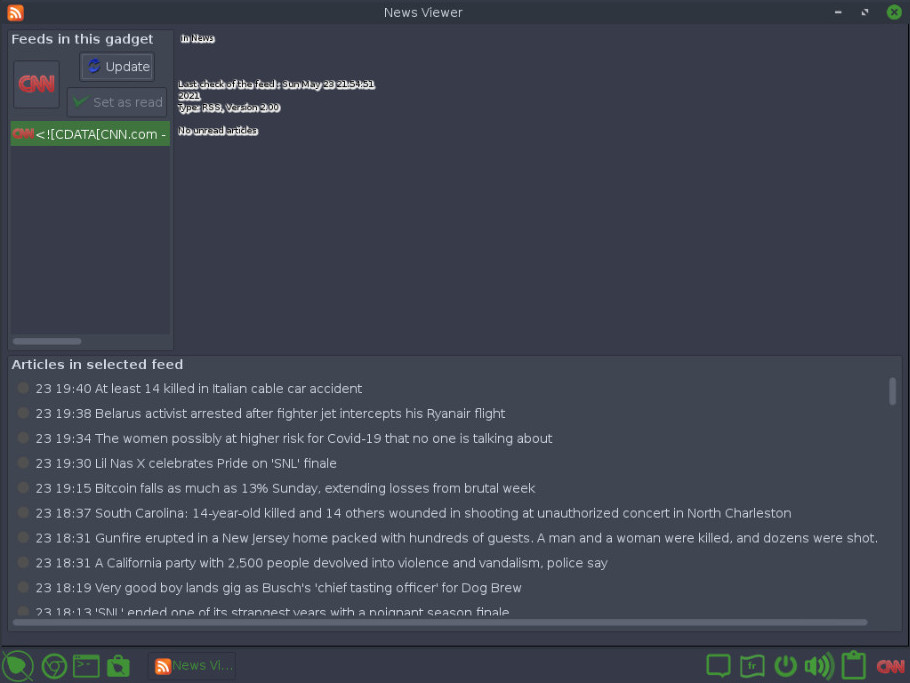Click the RSS icon in title bar
Screen dimensions: 910x683
pos(16,12)
